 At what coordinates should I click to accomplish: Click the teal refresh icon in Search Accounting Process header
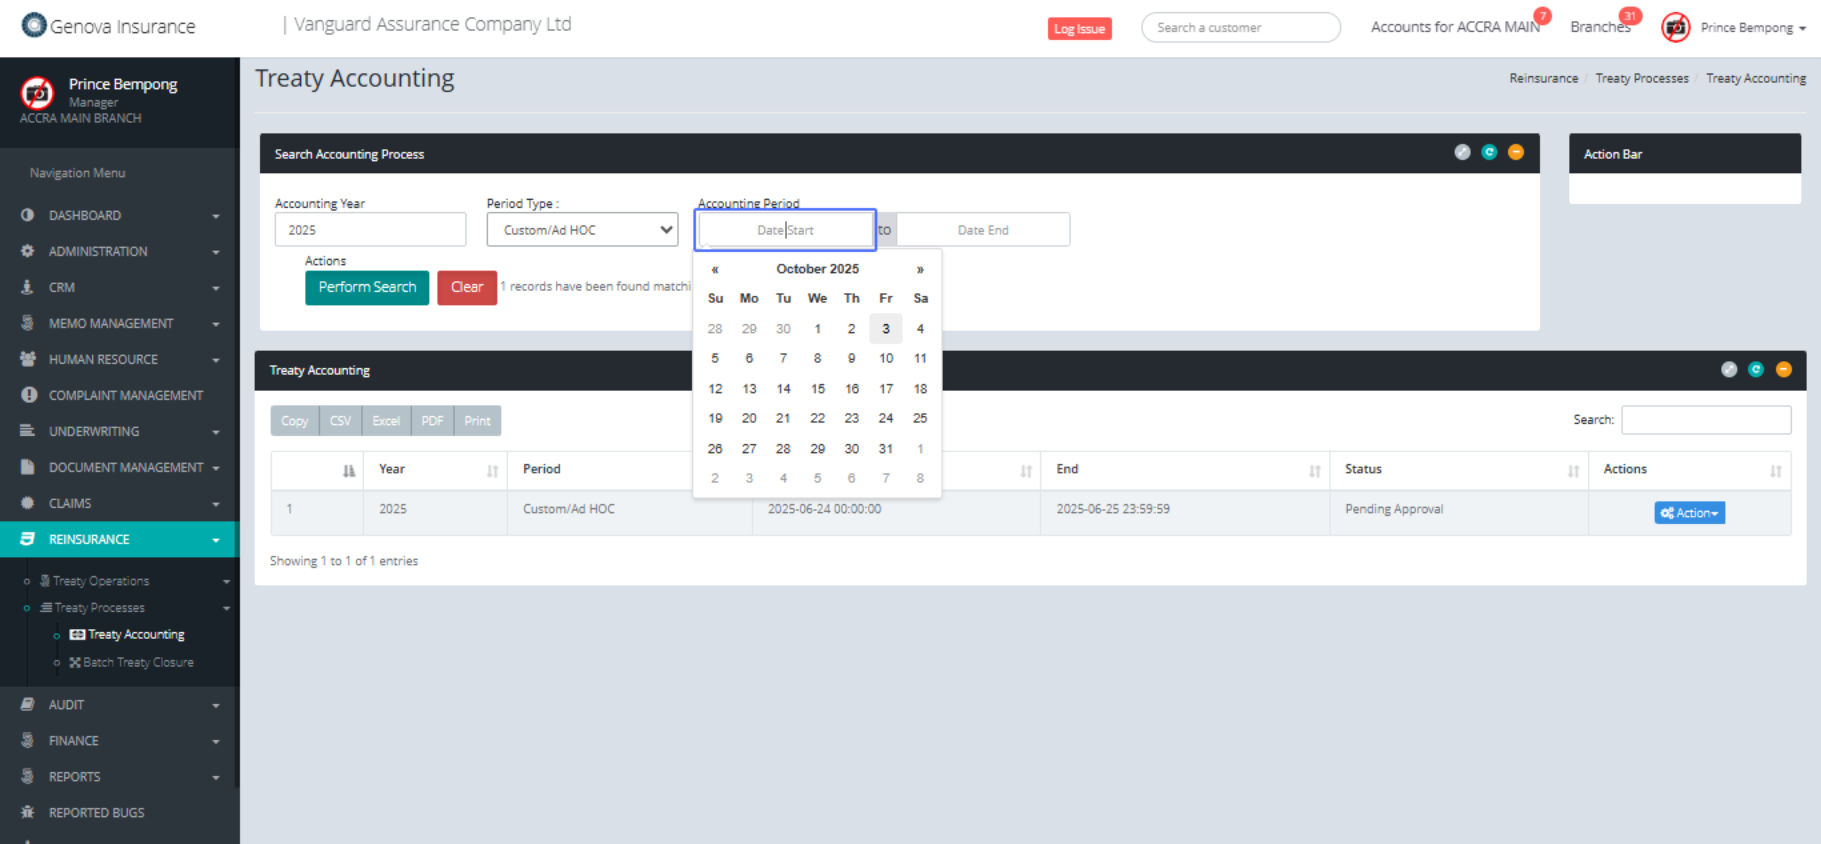click(x=1489, y=152)
